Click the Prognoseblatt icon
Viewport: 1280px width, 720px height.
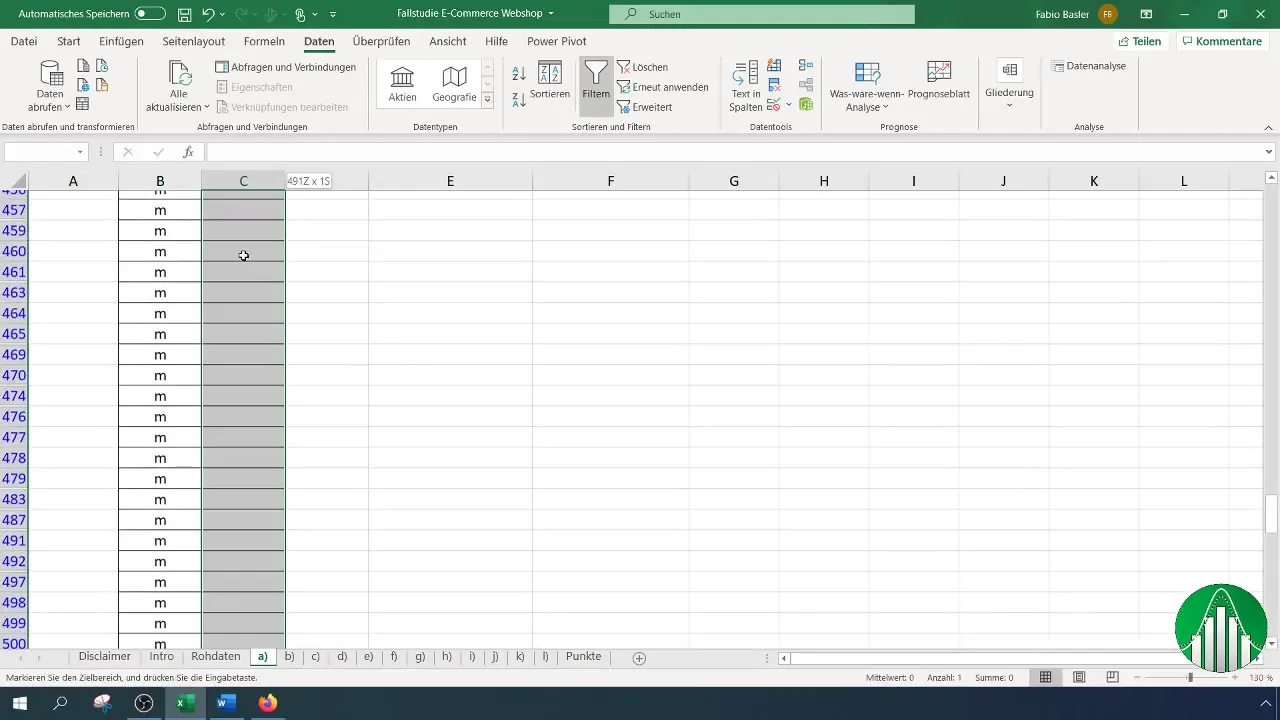[939, 72]
